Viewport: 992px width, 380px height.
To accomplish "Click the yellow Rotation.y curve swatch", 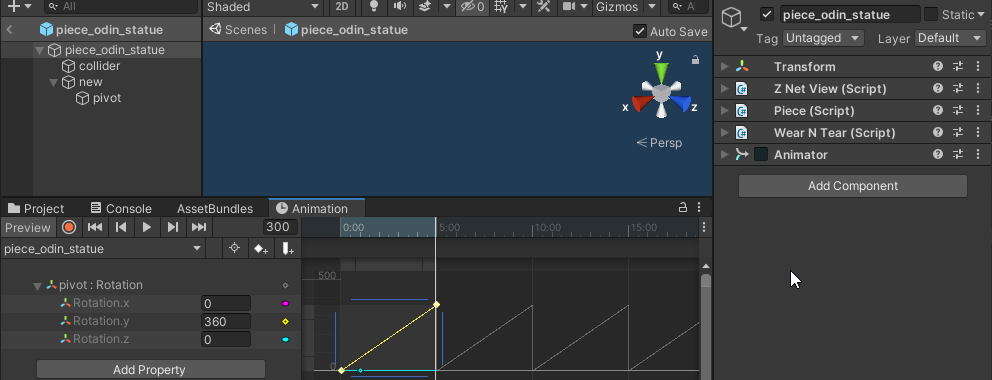I will pos(285,321).
